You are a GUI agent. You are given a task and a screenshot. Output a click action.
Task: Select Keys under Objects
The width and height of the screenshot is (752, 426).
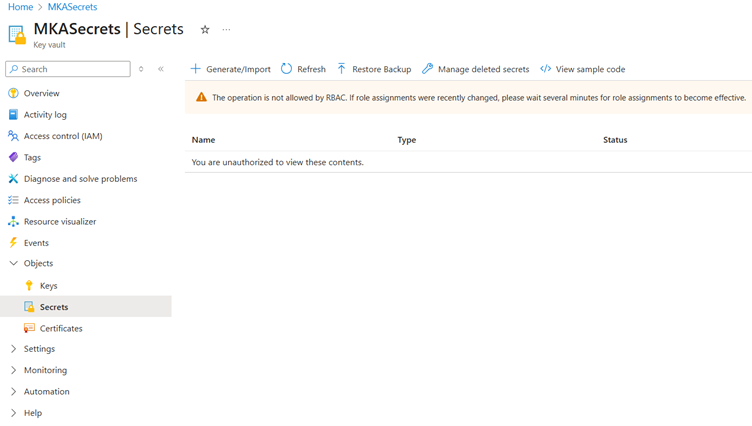(48, 285)
